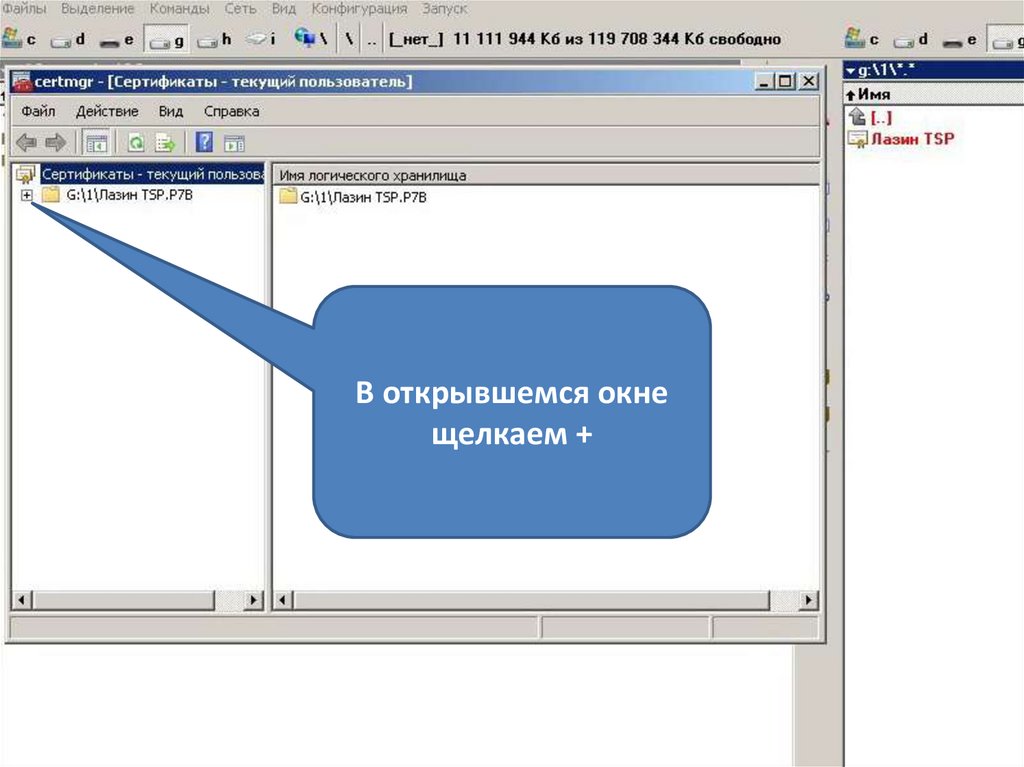Click the certmgr title bar application icon
The width and height of the screenshot is (1024, 767).
[22, 82]
